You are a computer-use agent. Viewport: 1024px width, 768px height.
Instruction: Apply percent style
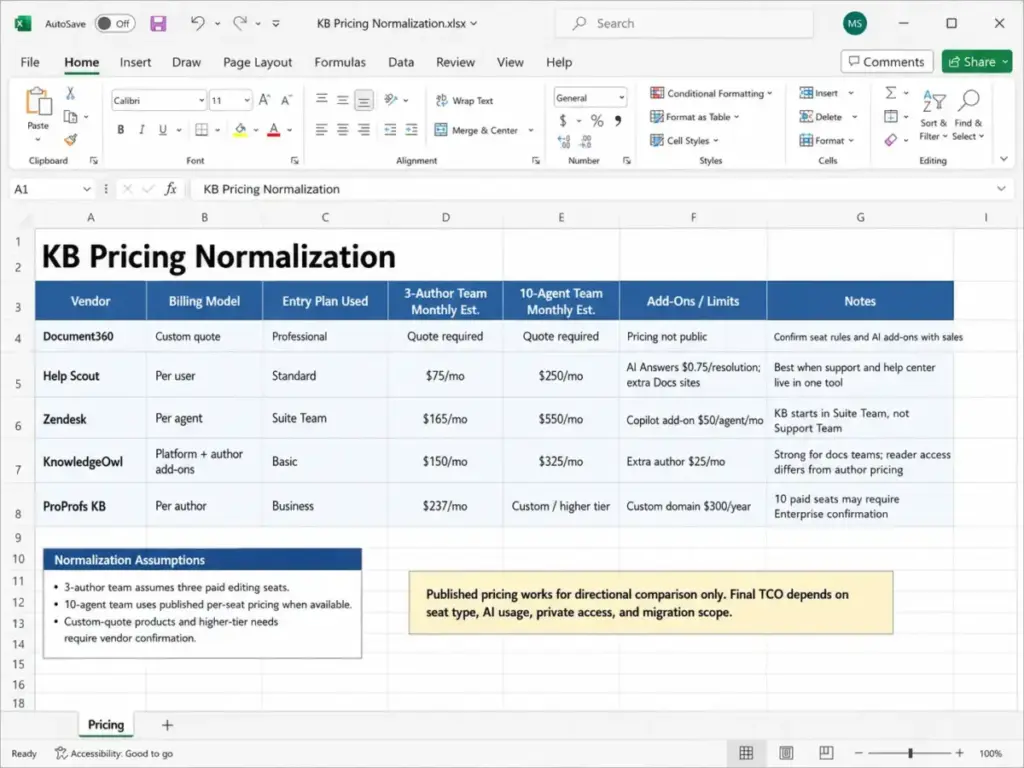point(597,121)
